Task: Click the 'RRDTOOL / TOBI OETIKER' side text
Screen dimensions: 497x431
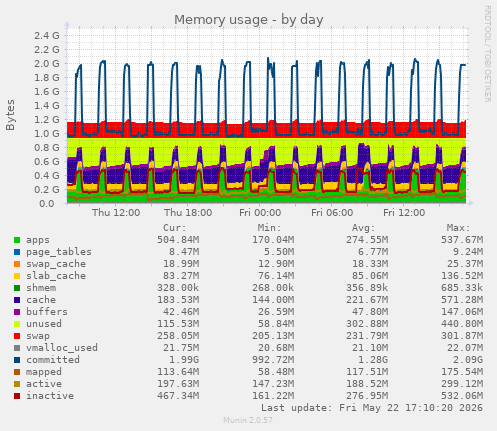Action: (487, 54)
